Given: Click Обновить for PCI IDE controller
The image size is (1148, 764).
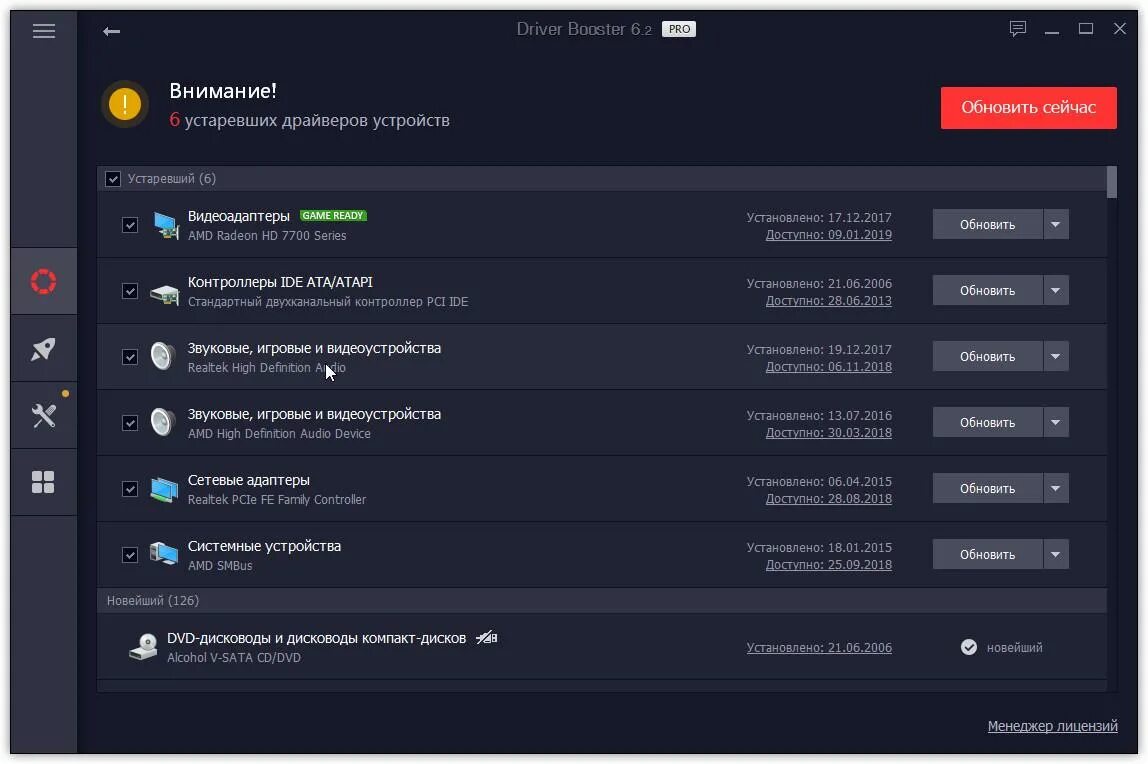Looking at the screenshot, I should [x=987, y=290].
